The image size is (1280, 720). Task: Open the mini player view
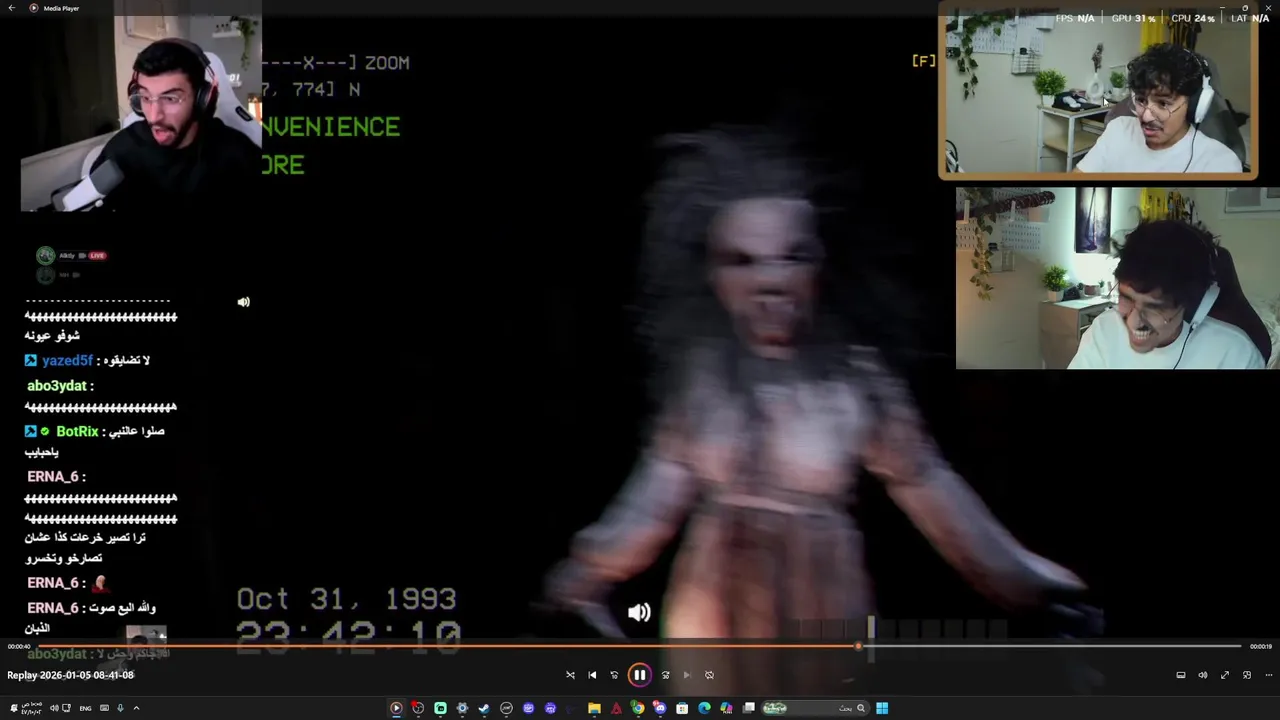pos(1247,675)
